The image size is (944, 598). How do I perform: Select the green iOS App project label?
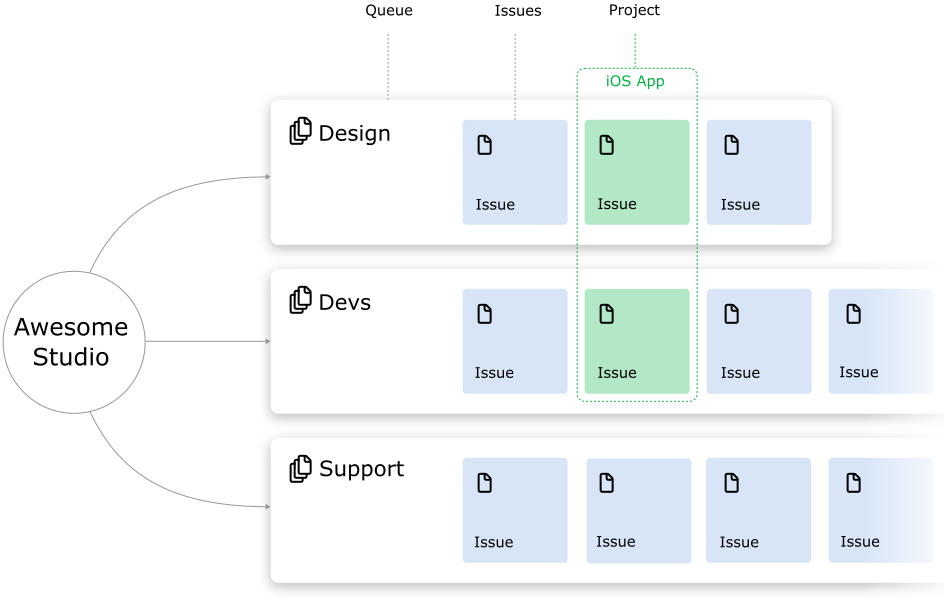click(x=635, y=81)
